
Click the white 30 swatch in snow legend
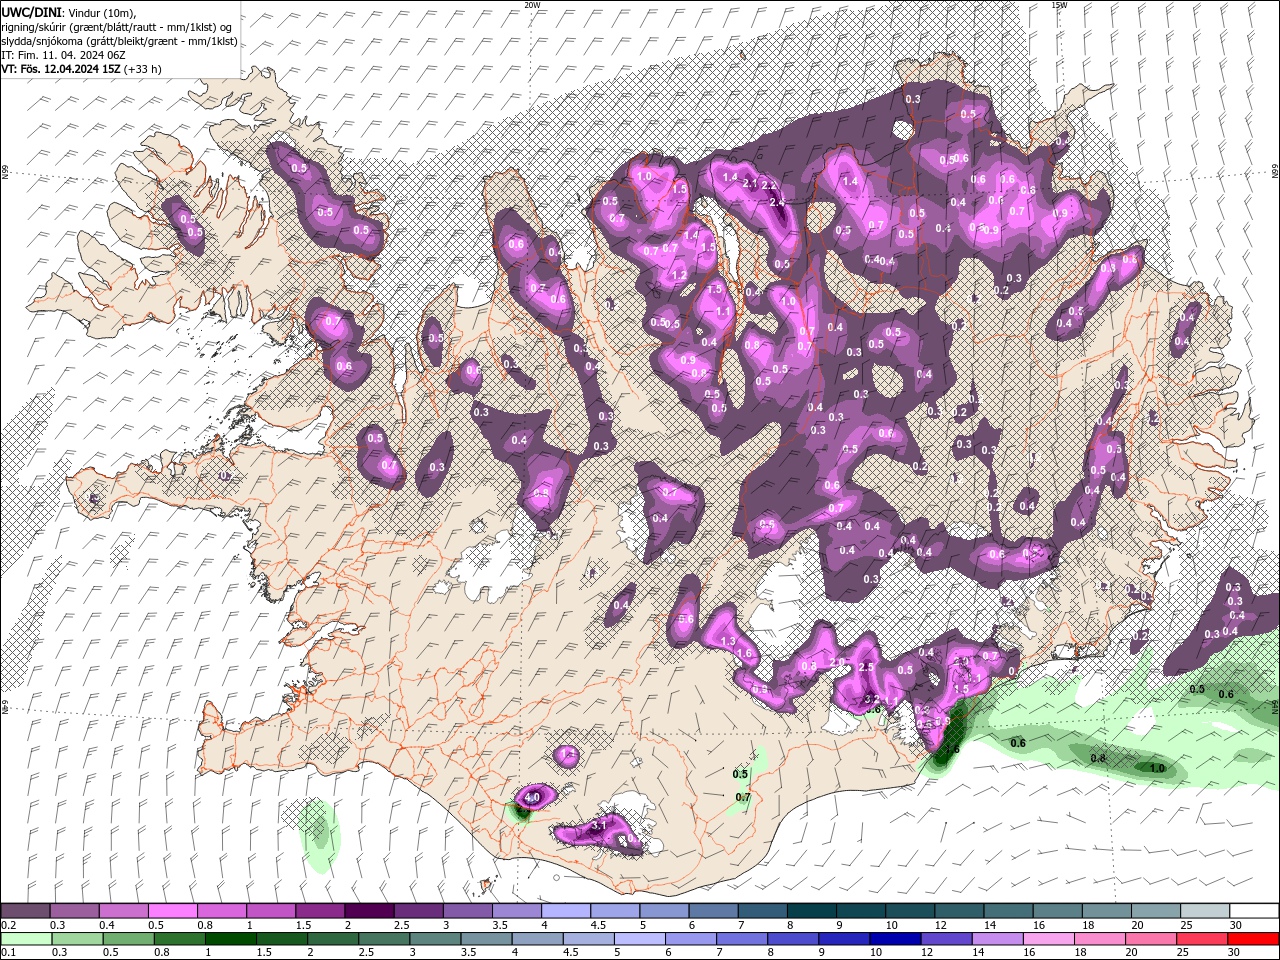coord(1254,911)
